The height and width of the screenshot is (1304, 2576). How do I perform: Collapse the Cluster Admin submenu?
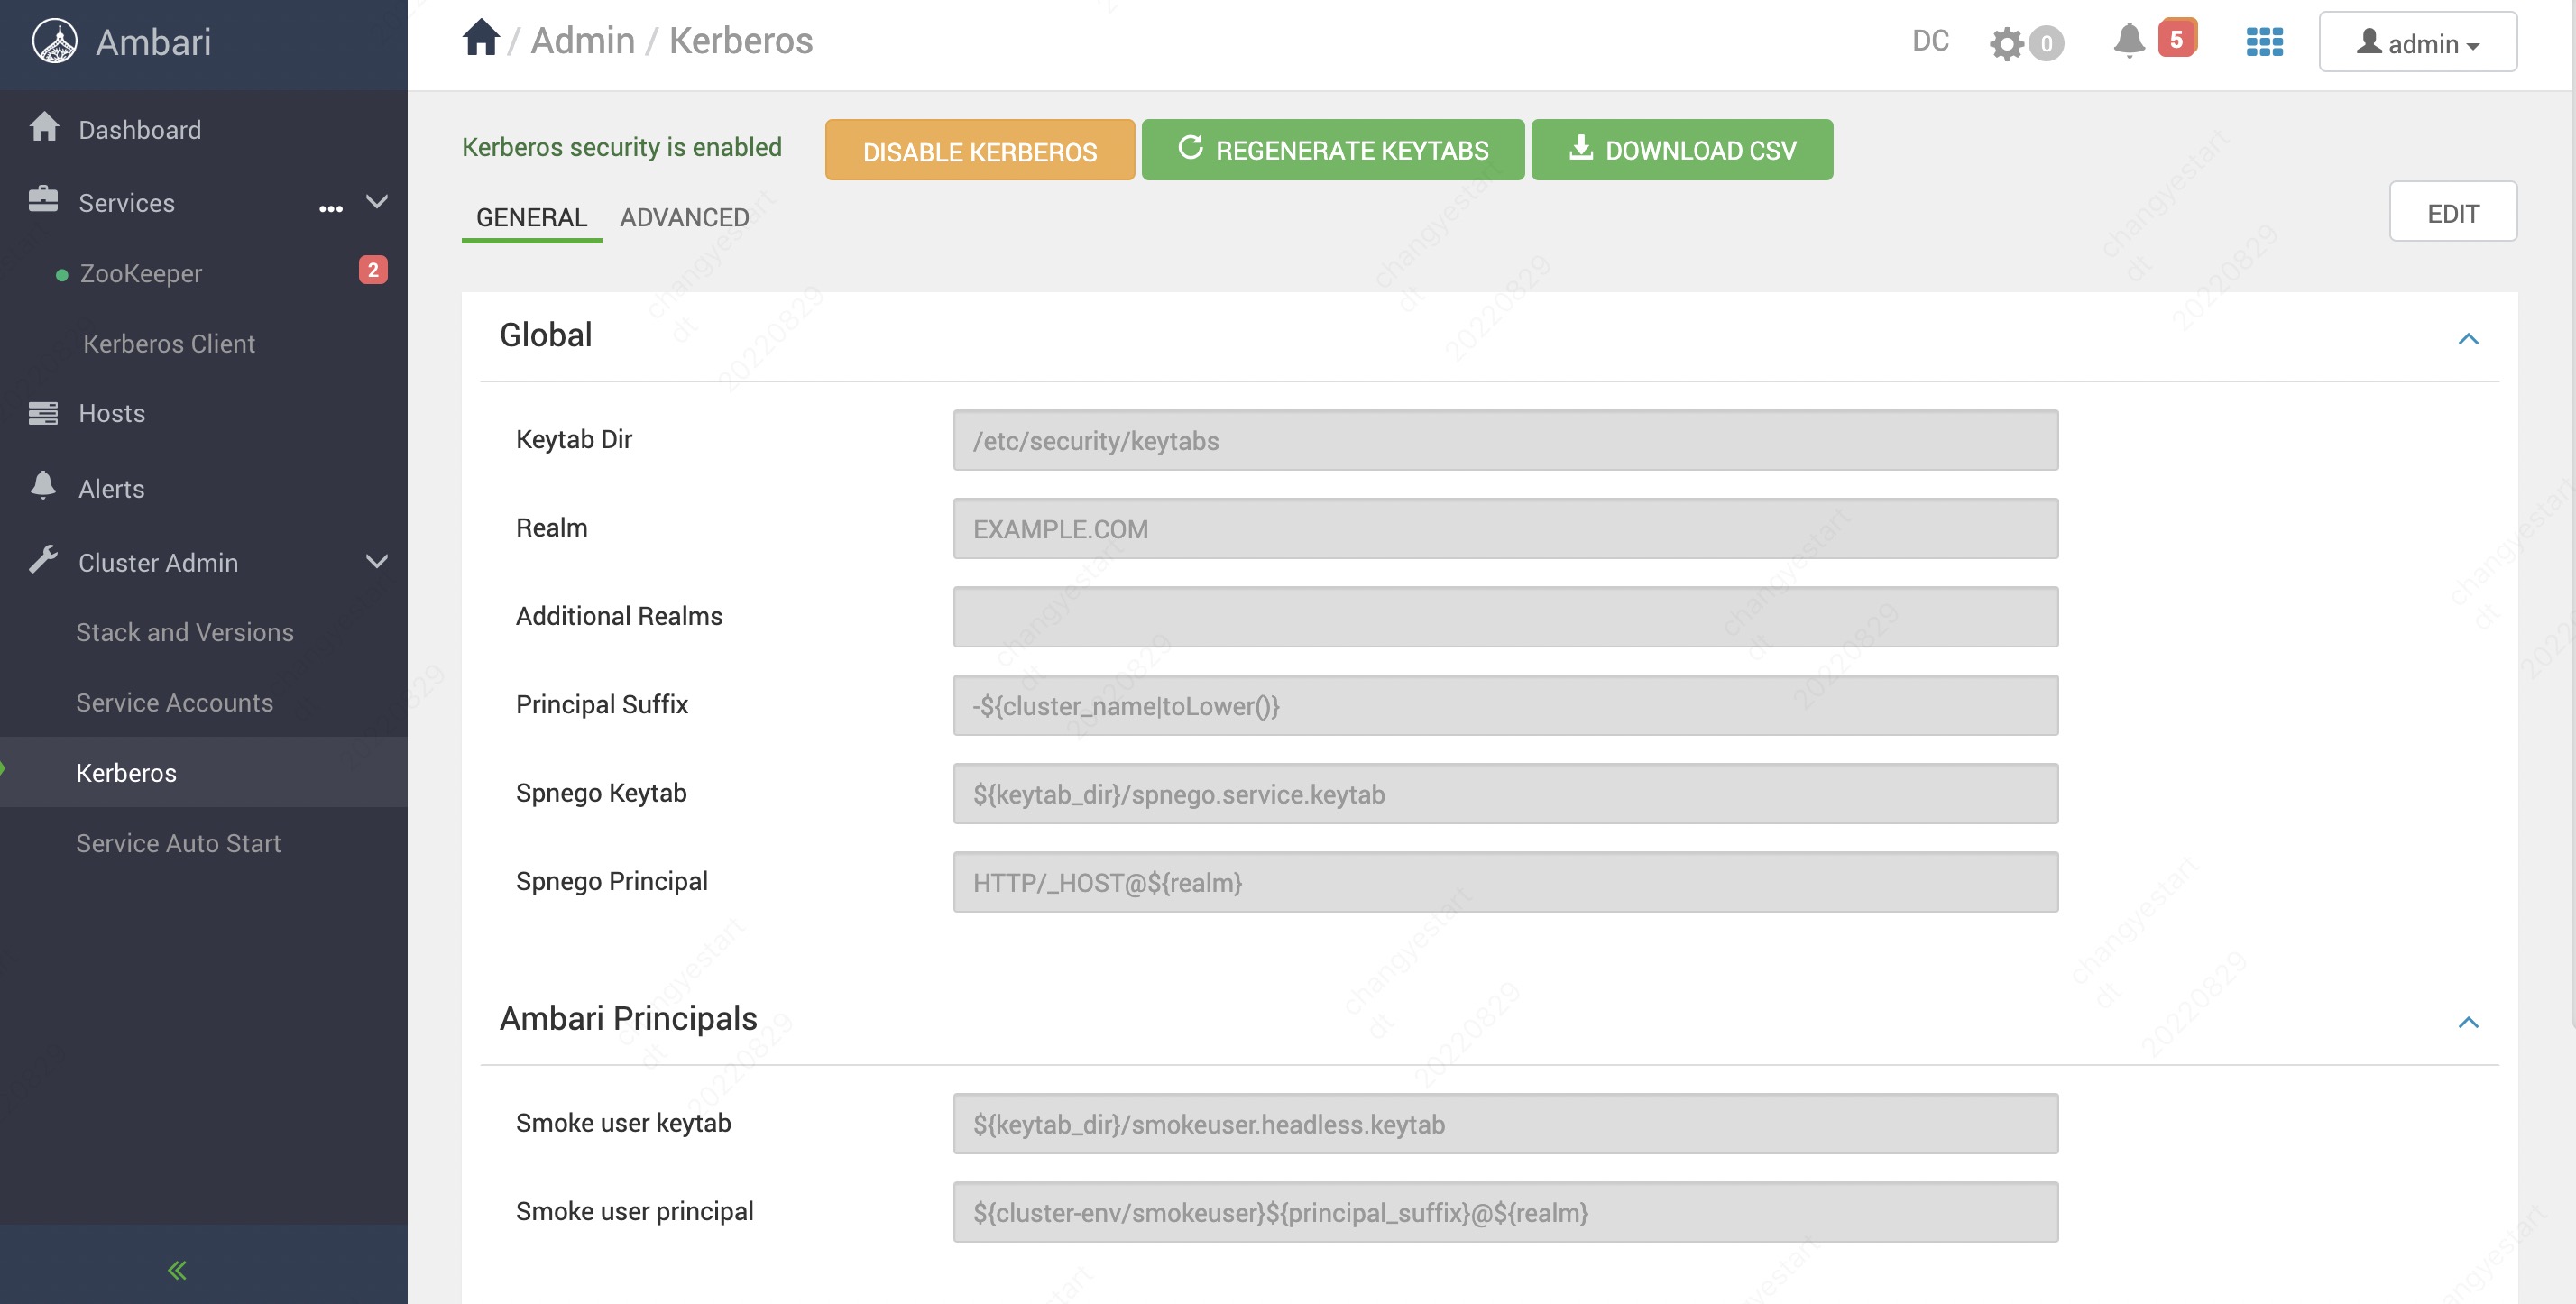coord(376,562)
